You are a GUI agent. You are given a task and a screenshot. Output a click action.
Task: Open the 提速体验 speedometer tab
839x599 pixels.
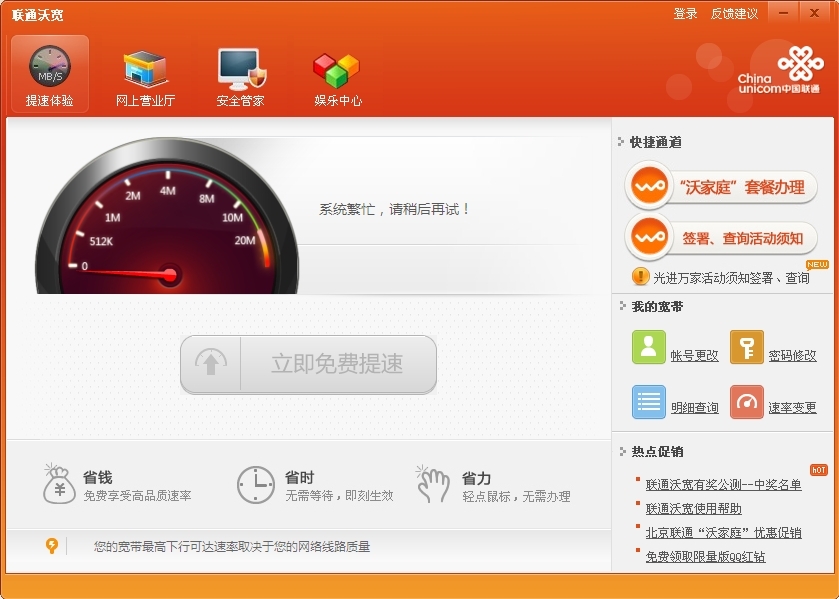[50, 74]
